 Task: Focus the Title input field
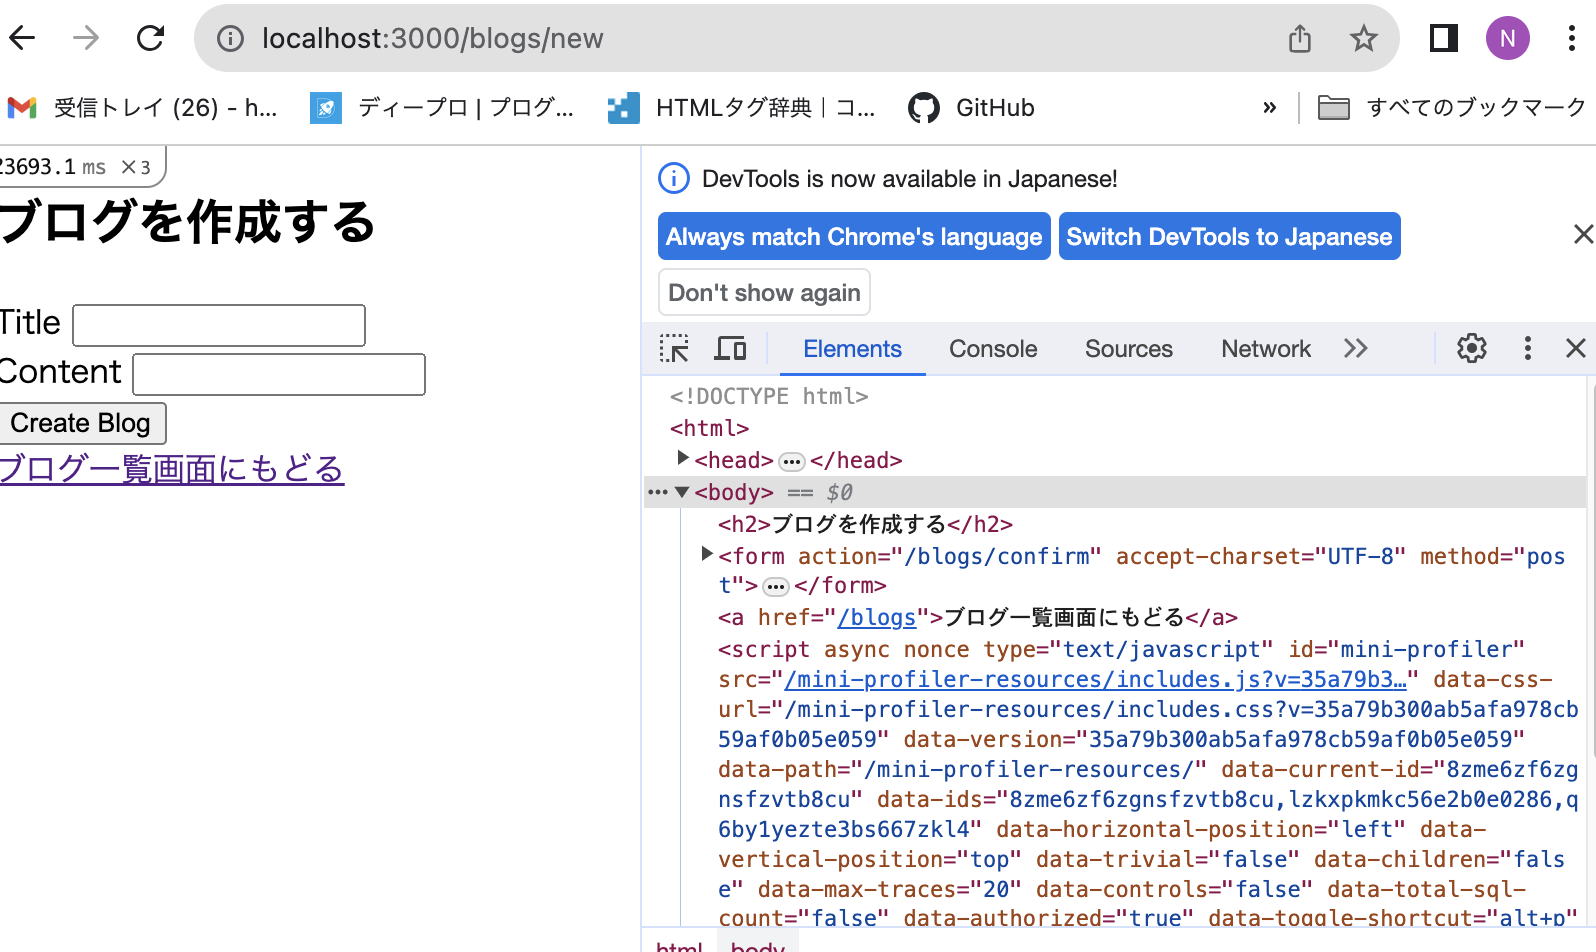pos(219,325)
